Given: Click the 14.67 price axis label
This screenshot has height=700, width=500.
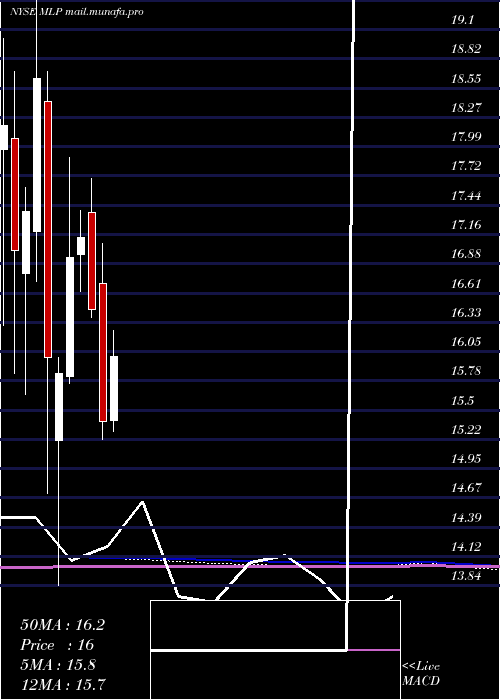Looking at the screenshot, I should (x=467, y=488).
